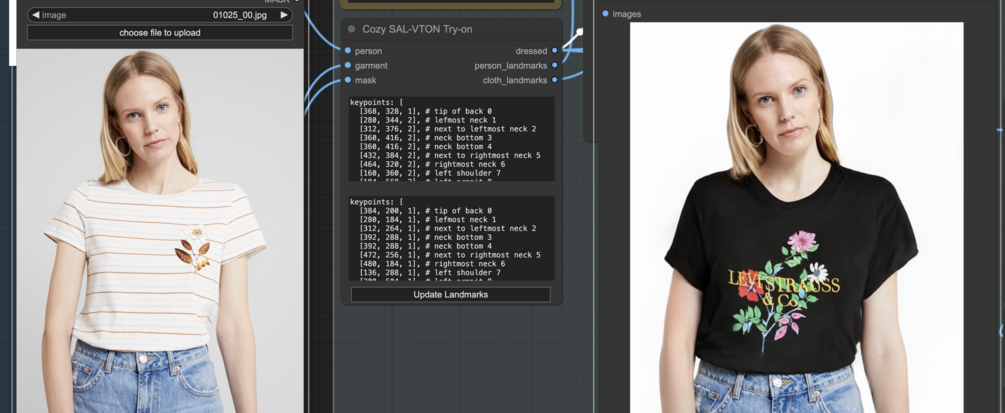The width and height of the screenshot is (1005, 413).
Task: Click the 'person_landmarks' output port
Action: coord(554,65)
